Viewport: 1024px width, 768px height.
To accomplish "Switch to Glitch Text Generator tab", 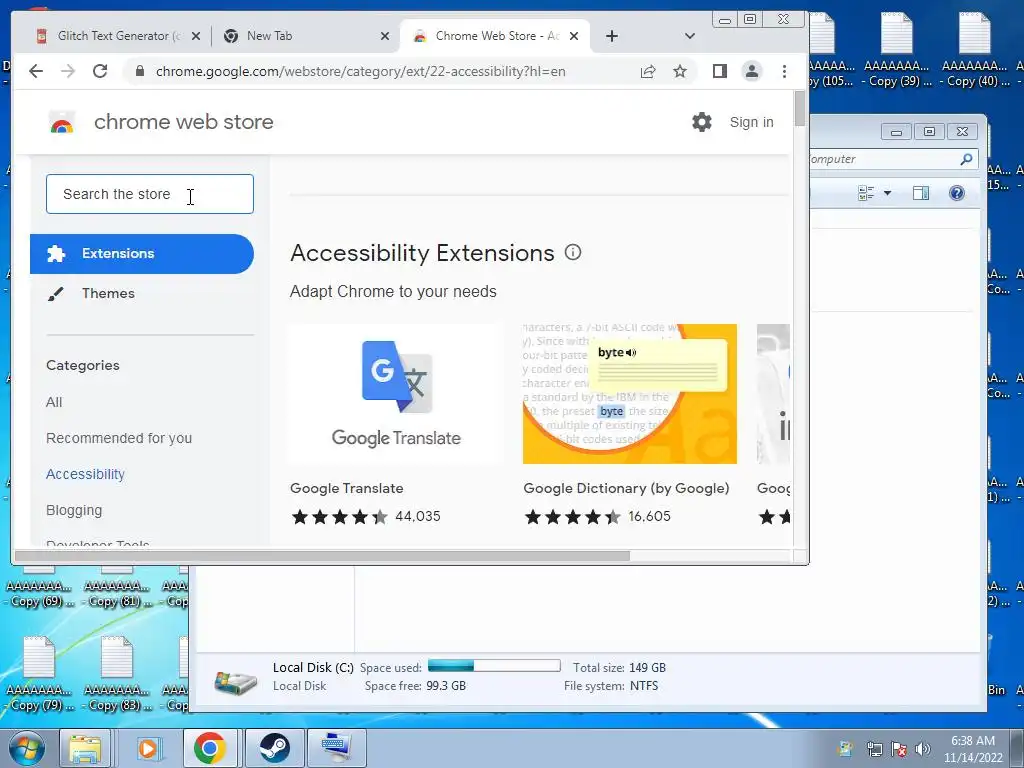I will pos(118,36).
